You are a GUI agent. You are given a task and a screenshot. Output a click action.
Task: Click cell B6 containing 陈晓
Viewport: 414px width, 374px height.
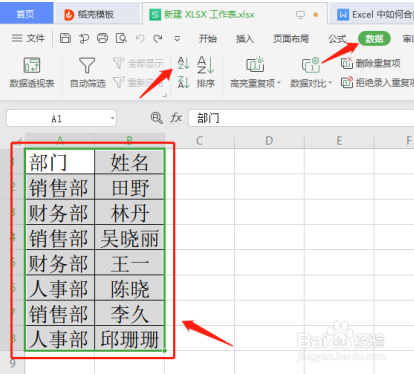129,288
